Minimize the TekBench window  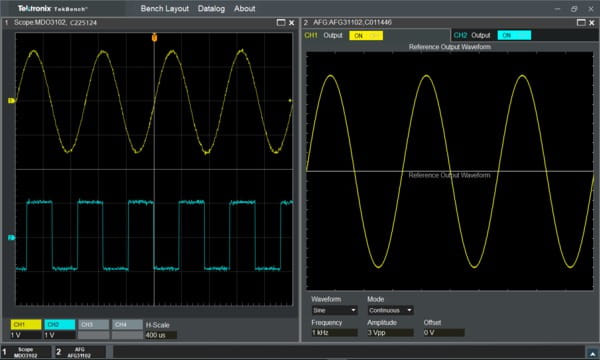click(x=557, y=8)
